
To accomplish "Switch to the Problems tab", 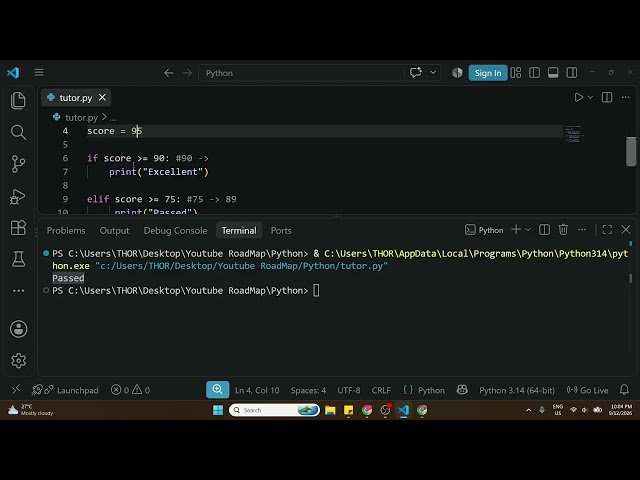I will click(66, 231).
